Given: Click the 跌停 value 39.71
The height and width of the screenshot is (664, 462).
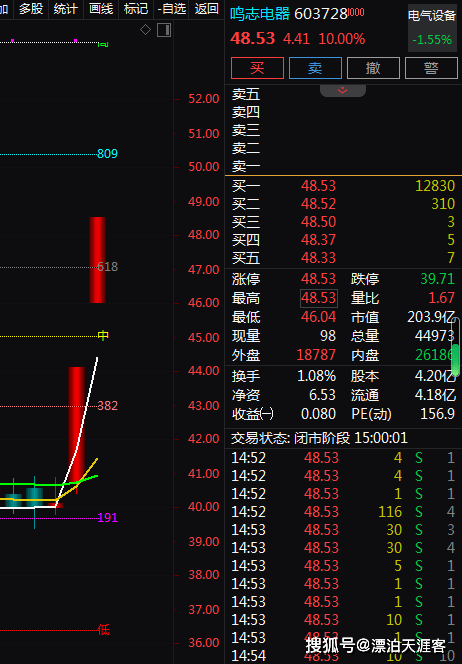Looking at the screenshot, I should tap(437, 279).
